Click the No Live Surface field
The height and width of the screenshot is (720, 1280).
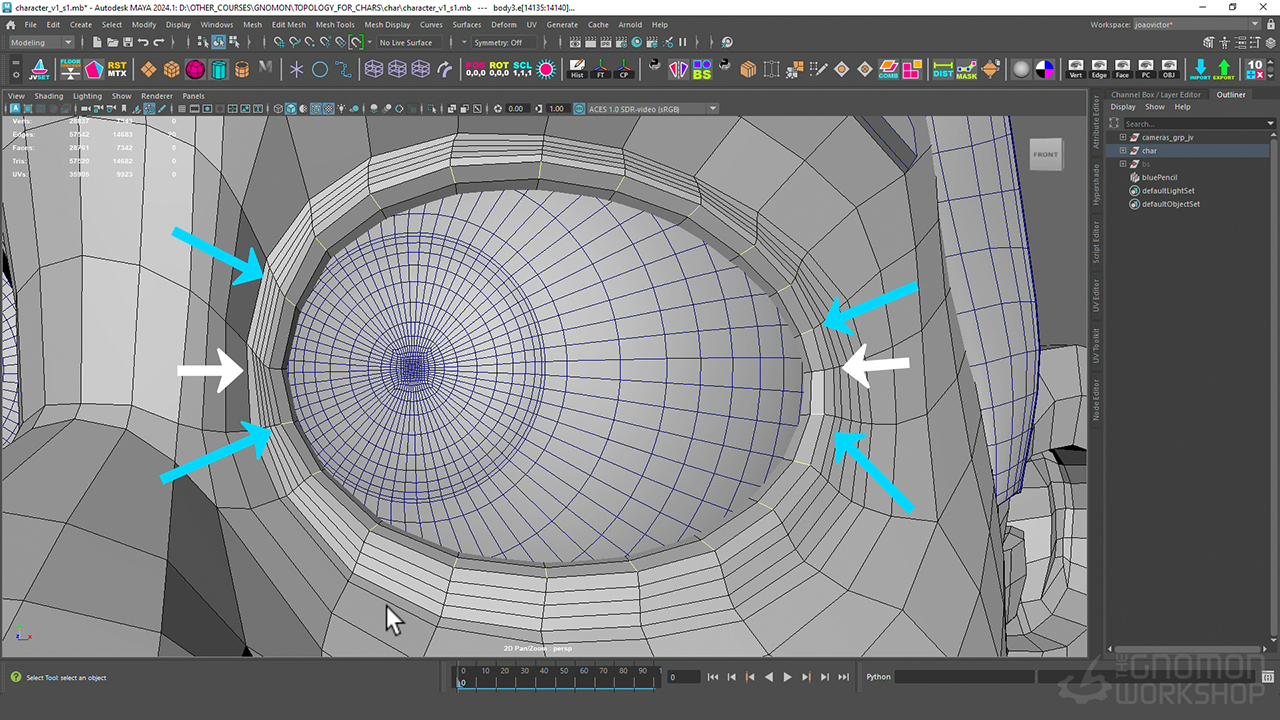[406, 43]
